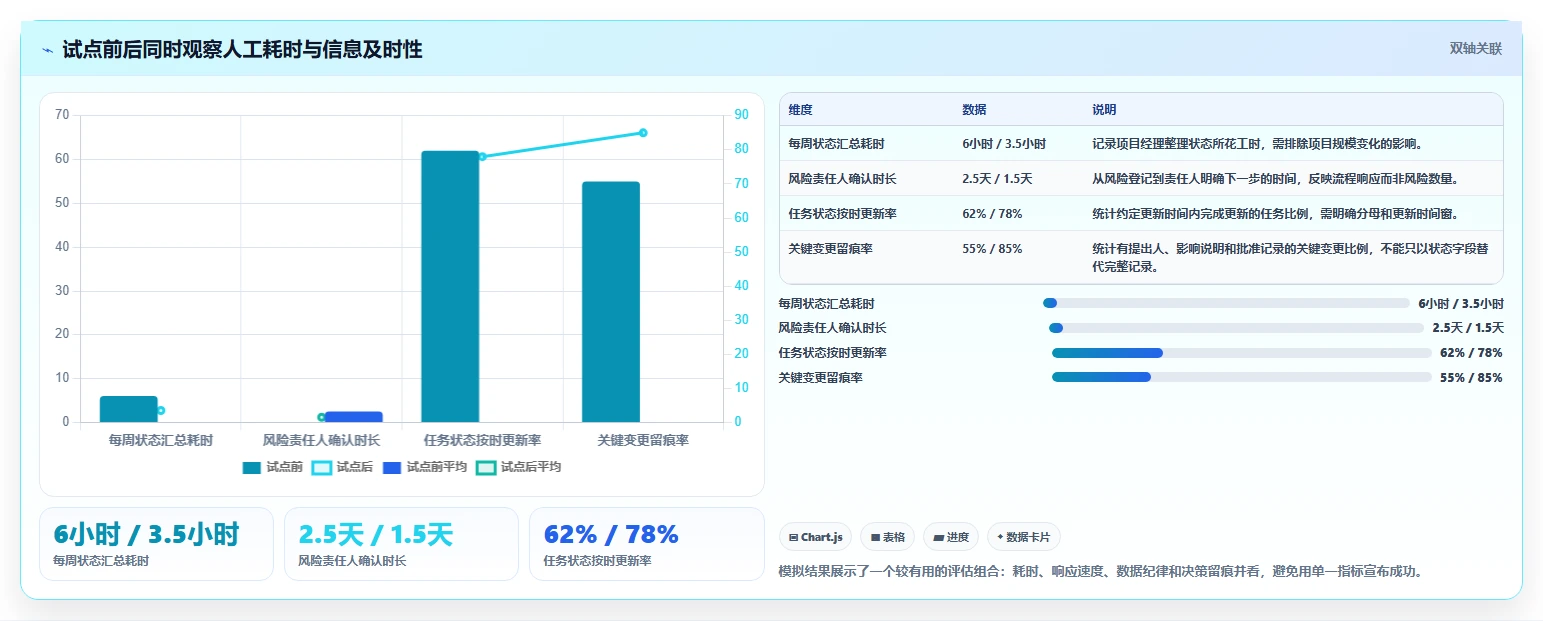Click x-axis label 关键变更留痕率
The width and height of the screenshot is (1543, 621).
[643, 440]
